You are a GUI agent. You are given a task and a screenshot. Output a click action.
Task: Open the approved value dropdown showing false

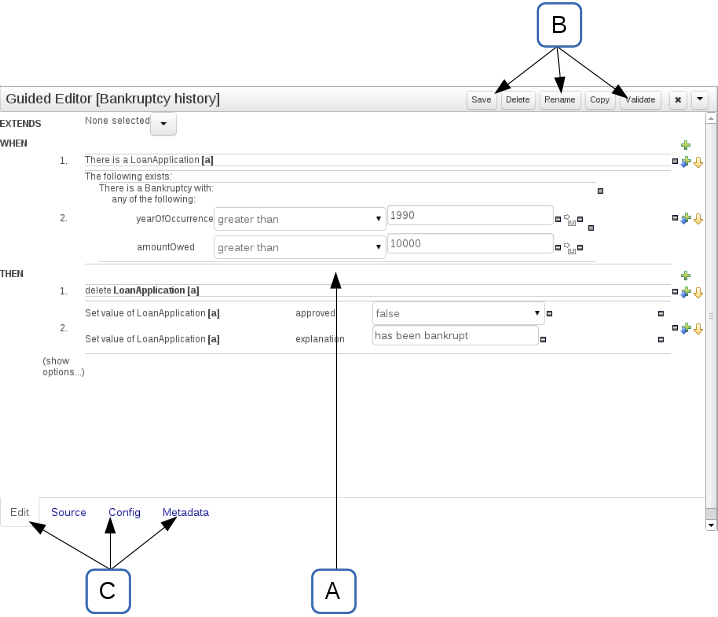coord(457,313)
